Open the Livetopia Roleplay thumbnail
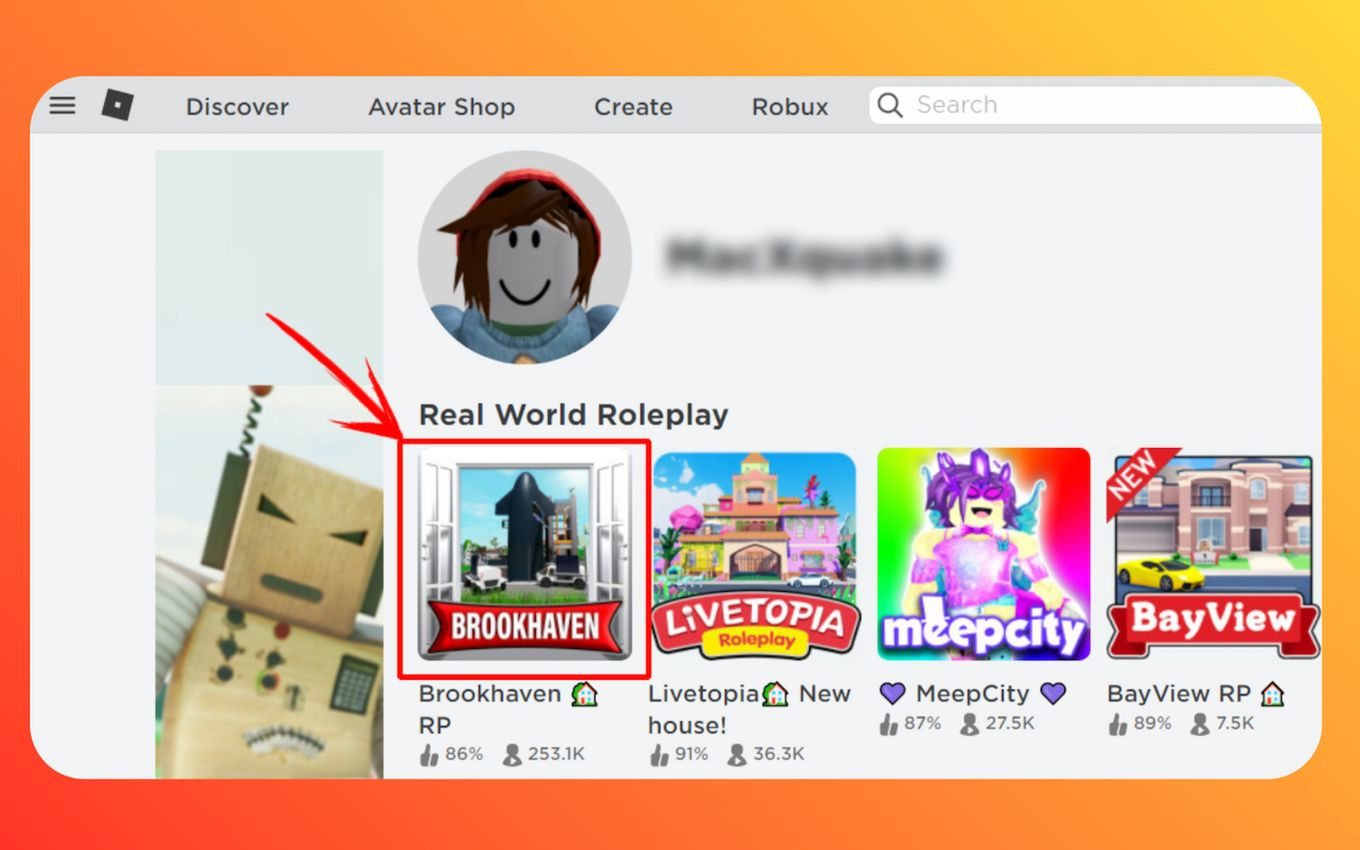1360x850 pixels. pyautogui.click(x=755, y=555)
